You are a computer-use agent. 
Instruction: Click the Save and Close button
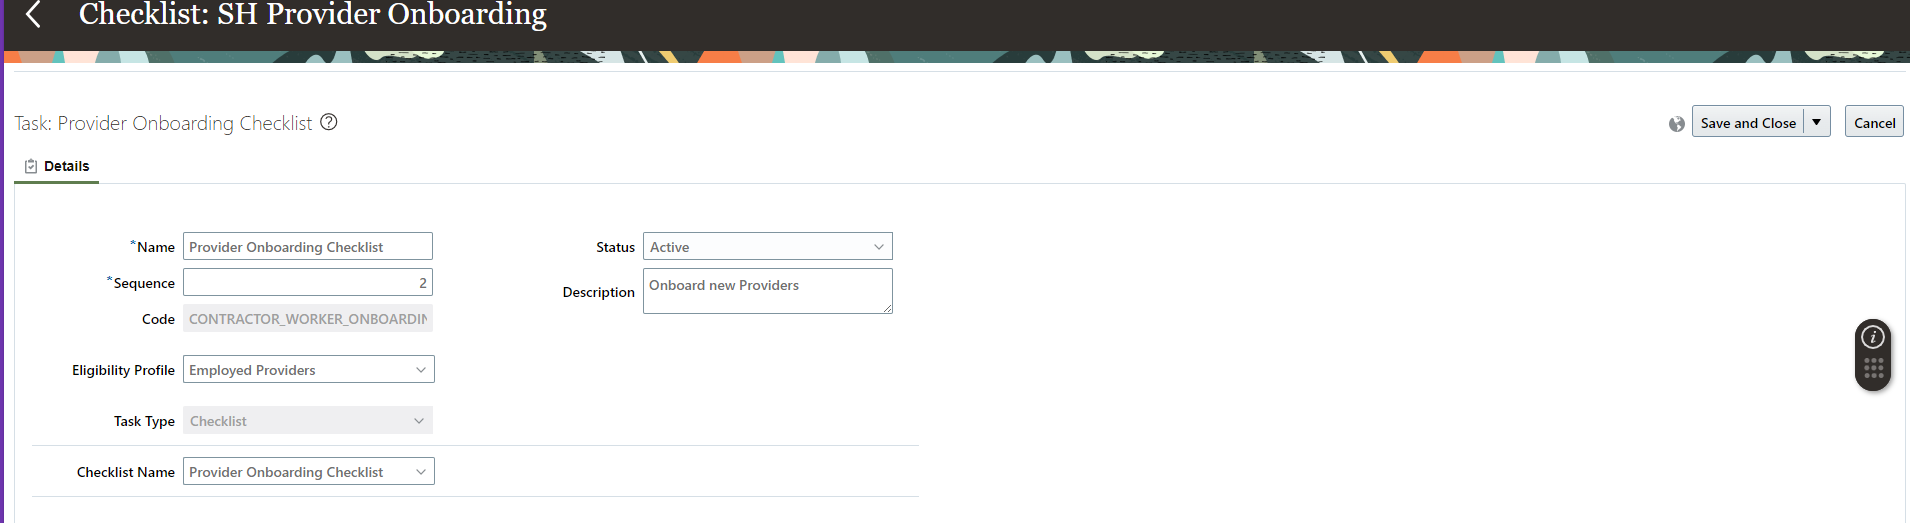(x=1748, y=122)
